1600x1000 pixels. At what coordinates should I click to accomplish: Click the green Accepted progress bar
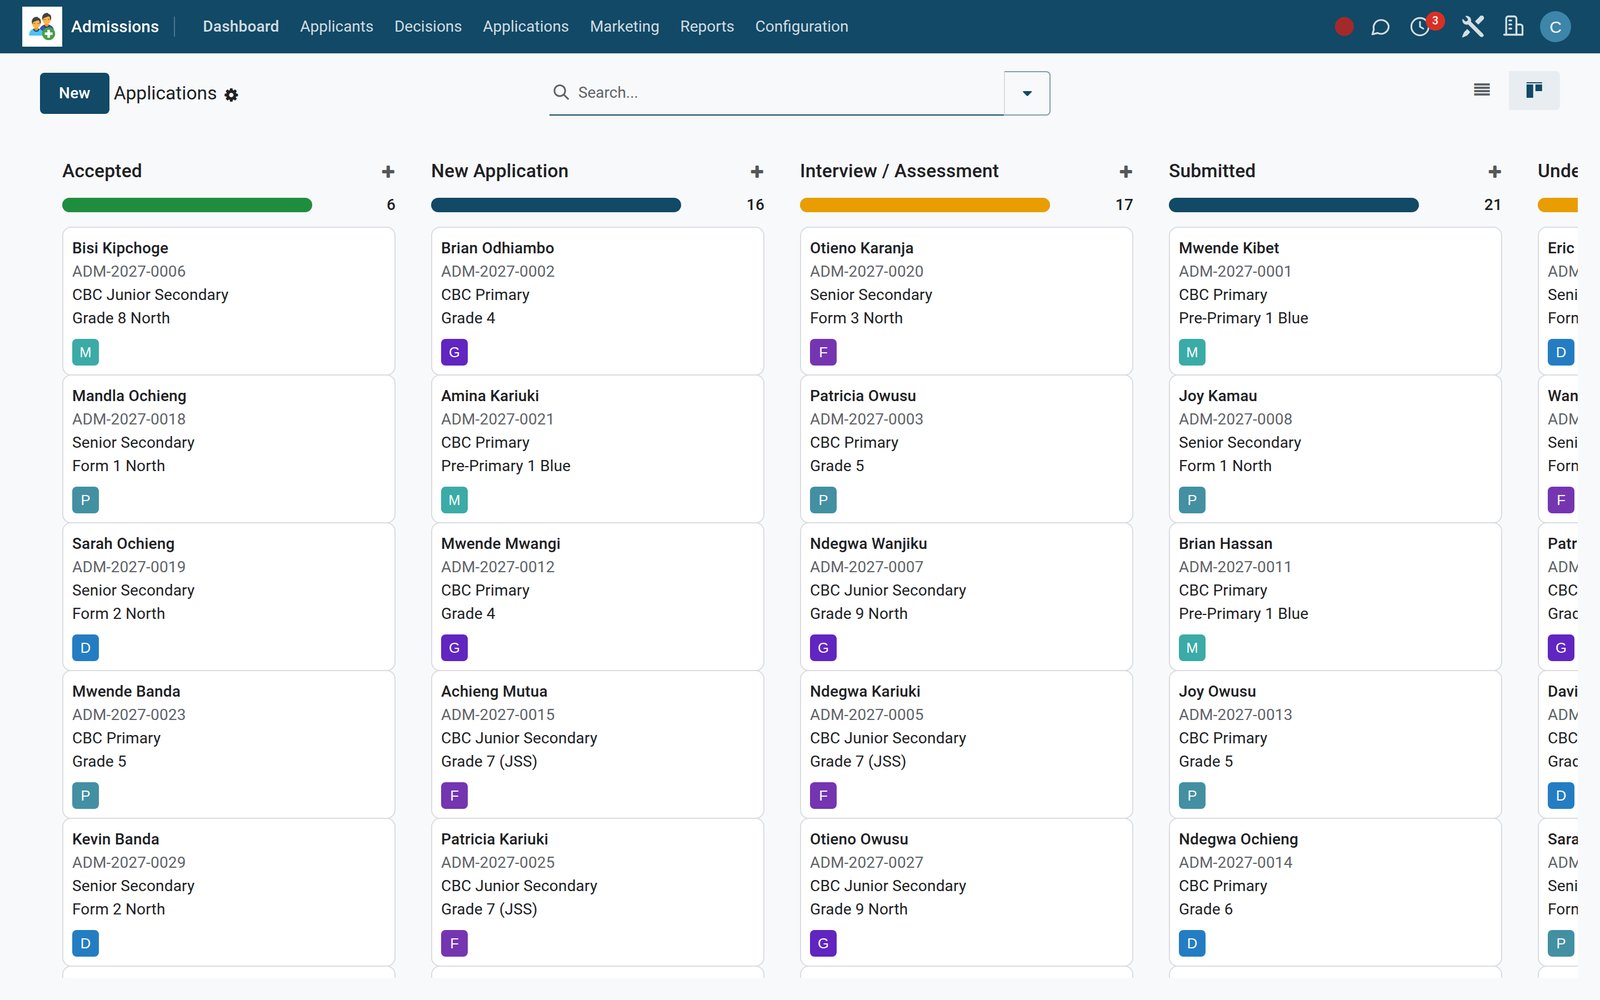click(x=187, y=205)
